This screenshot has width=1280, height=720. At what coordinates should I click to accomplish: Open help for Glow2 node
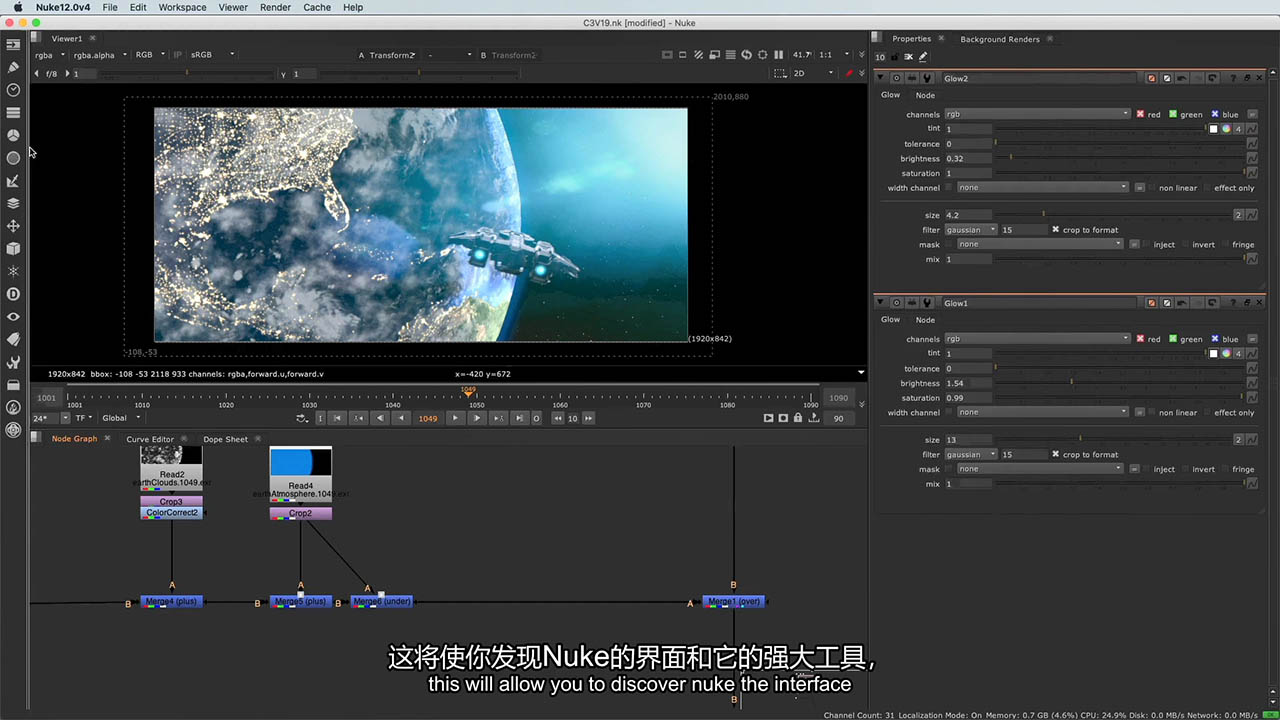click(1234, 78)
